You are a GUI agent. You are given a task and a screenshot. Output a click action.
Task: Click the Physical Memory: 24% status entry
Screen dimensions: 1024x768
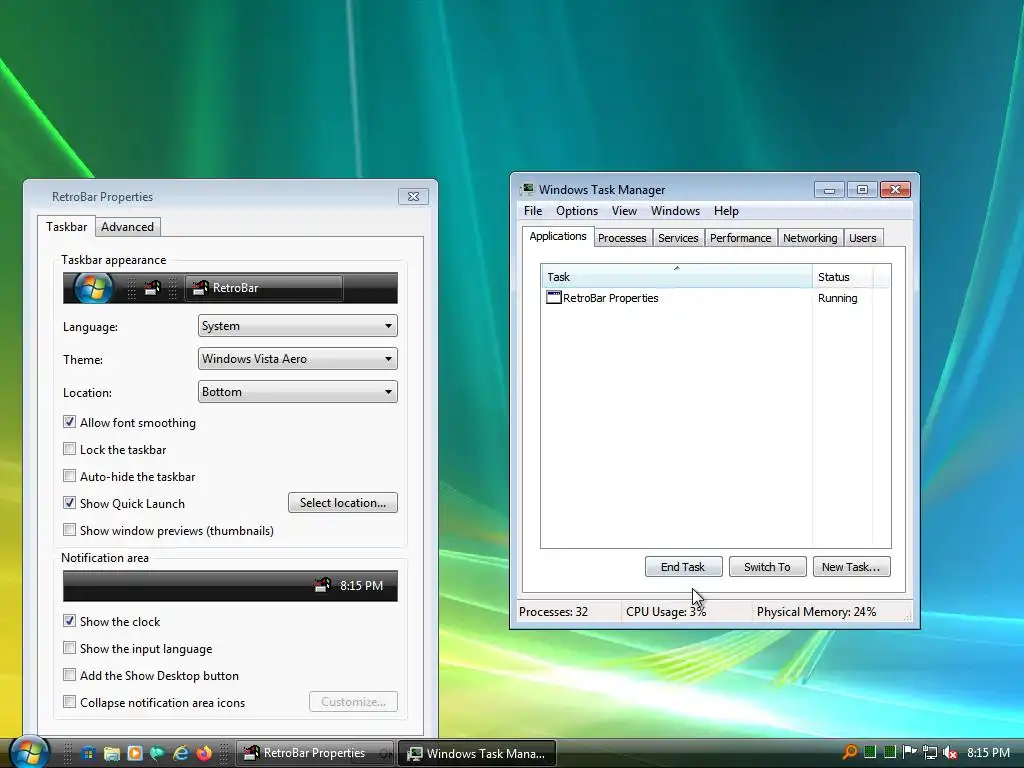816,612
